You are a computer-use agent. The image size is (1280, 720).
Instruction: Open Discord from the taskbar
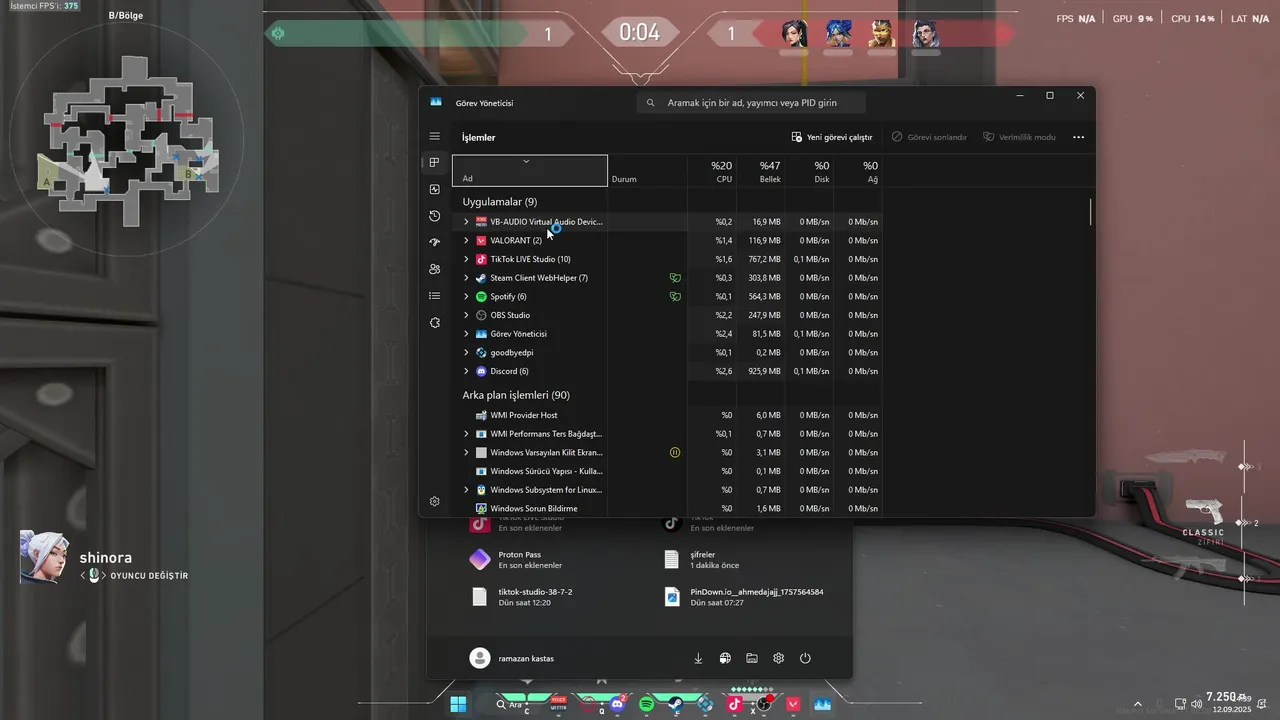tap(617, 704)
